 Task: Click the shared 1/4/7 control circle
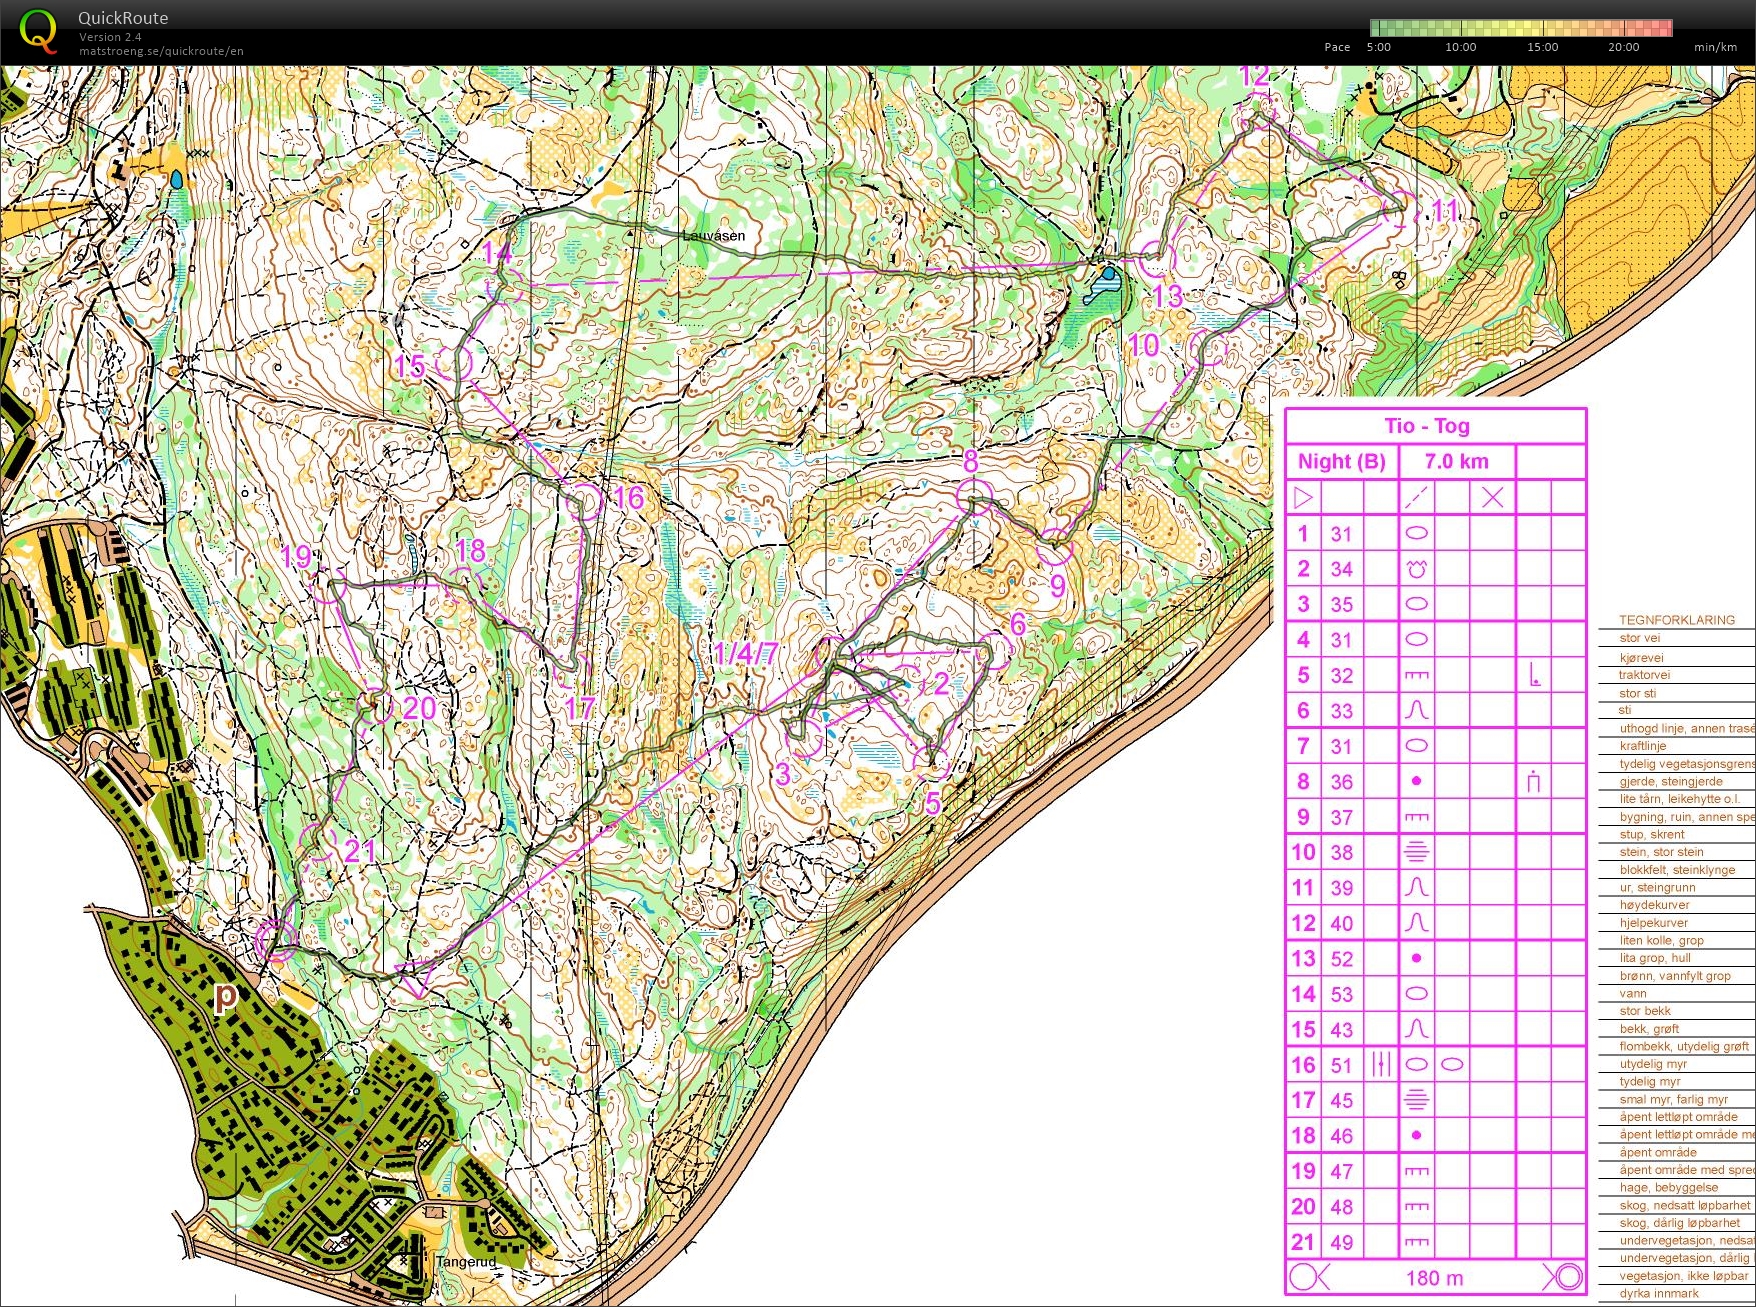coord(832,655)
